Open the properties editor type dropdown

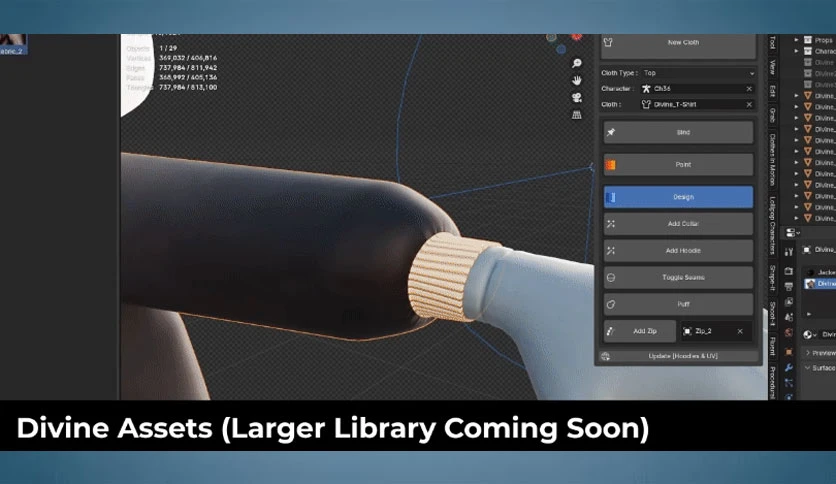click(x=792, y=232)
